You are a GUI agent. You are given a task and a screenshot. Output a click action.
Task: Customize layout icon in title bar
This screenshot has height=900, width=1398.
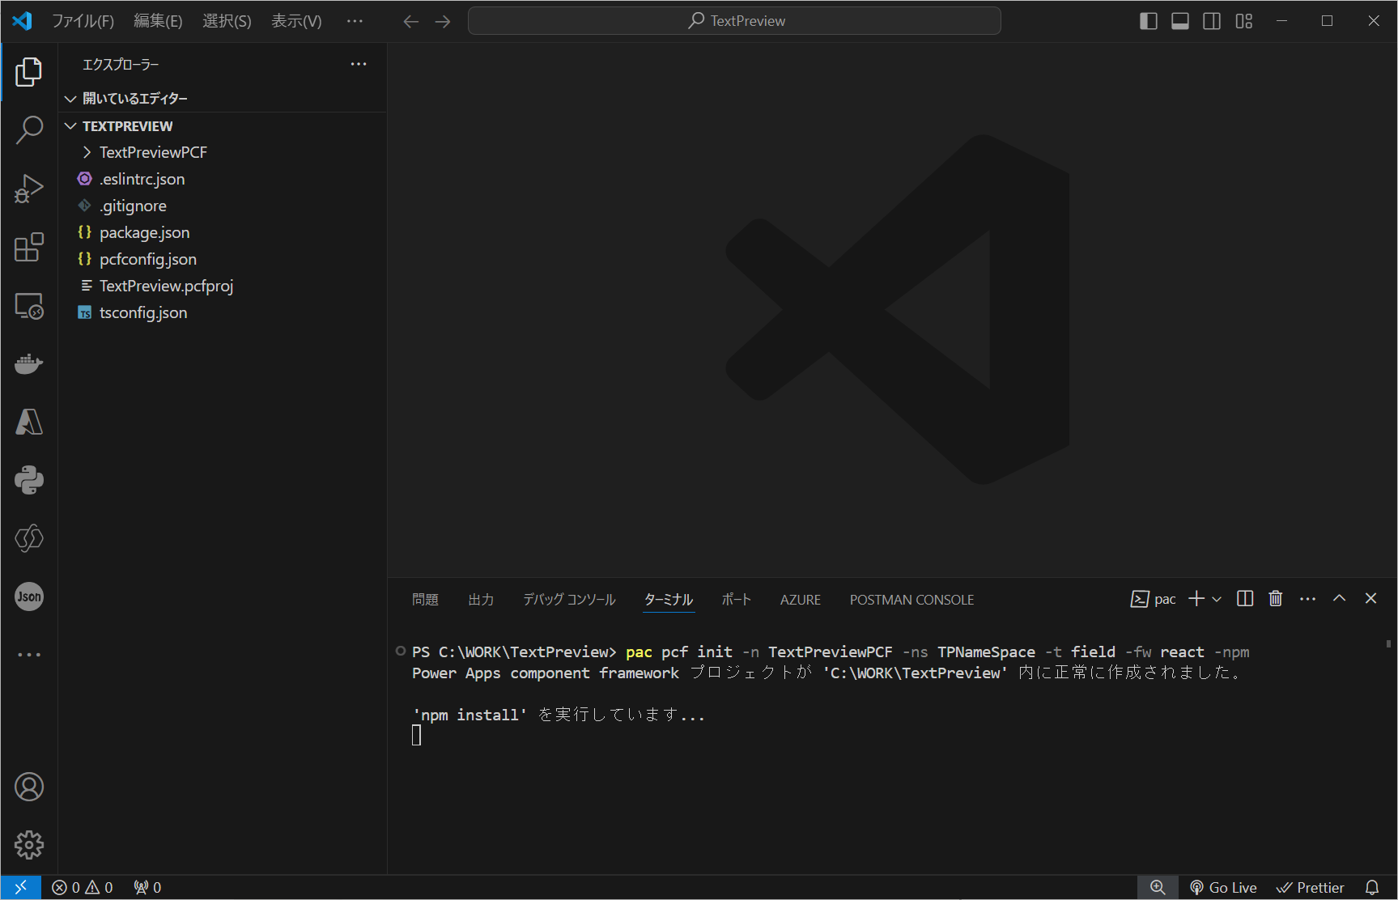click(x=1244, y=21)
